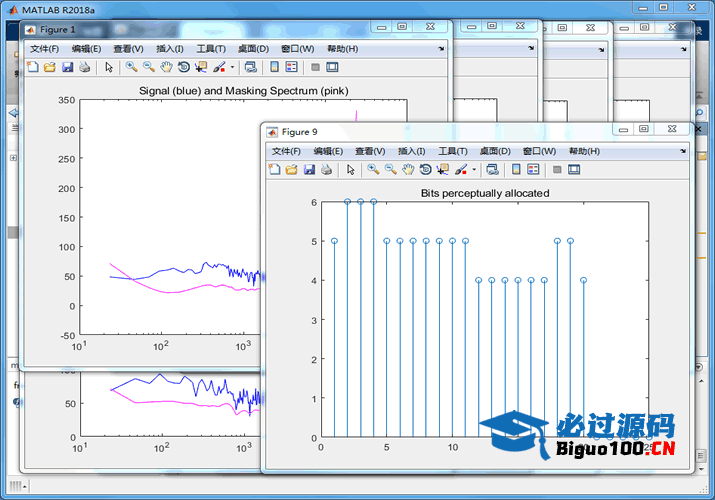The width and height of the screenshot is (715, 500).
Task: Click 'Signal (blue) and Masking Spectrum (pink)' title
Action: point(244,91)
